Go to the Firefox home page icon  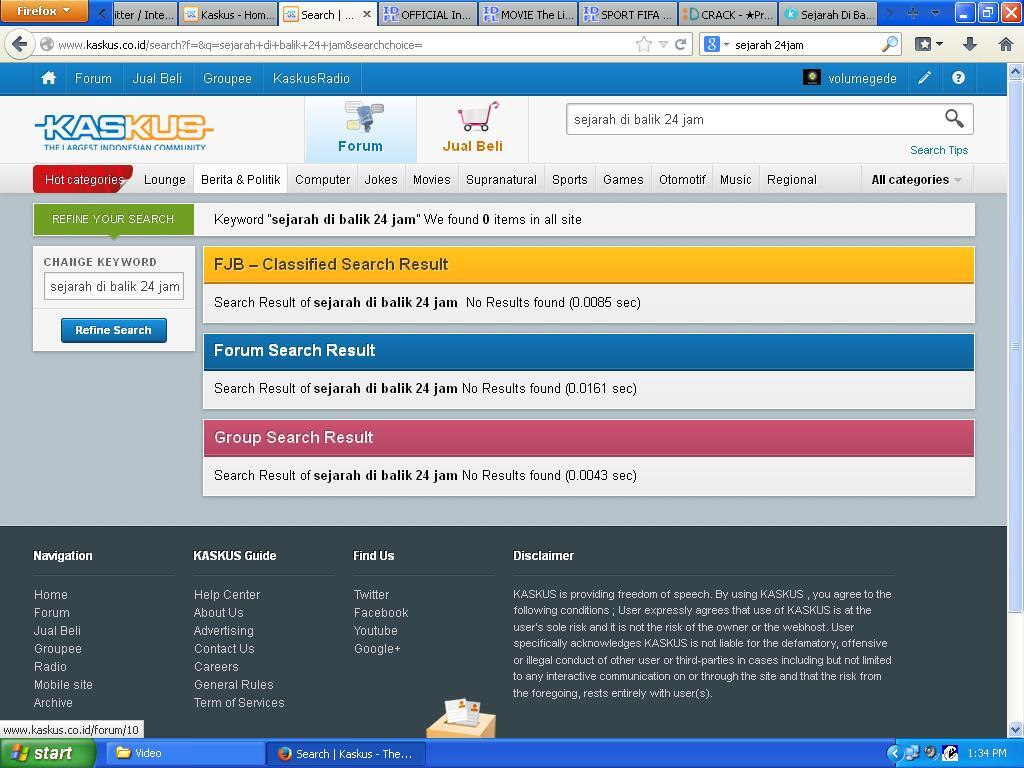1006,44
